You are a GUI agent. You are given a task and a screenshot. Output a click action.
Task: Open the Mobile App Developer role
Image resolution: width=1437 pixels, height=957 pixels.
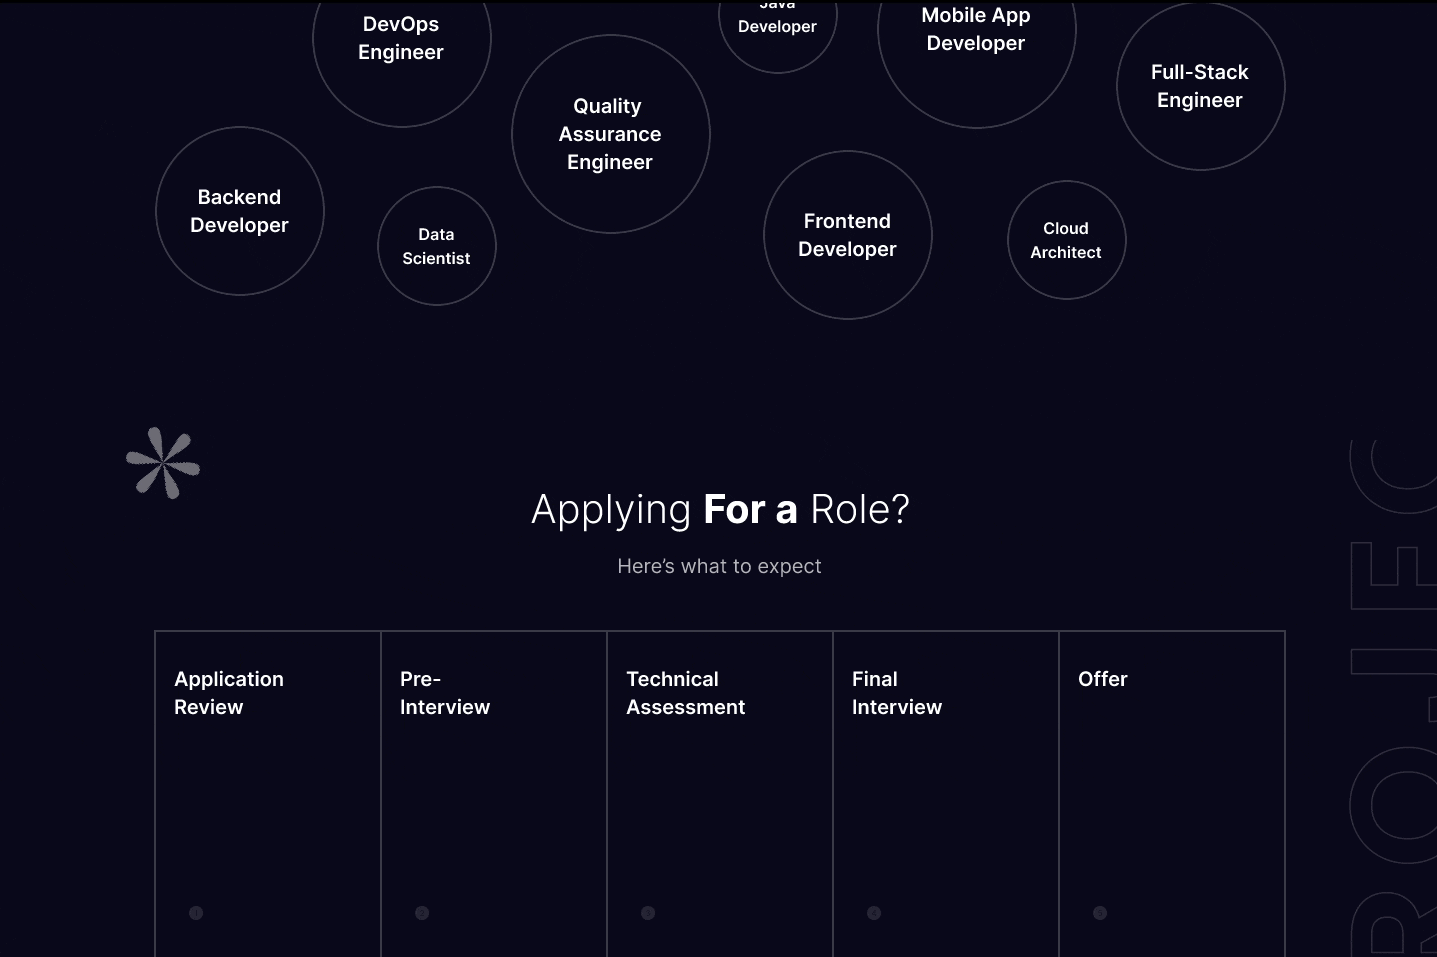(976, 32)
